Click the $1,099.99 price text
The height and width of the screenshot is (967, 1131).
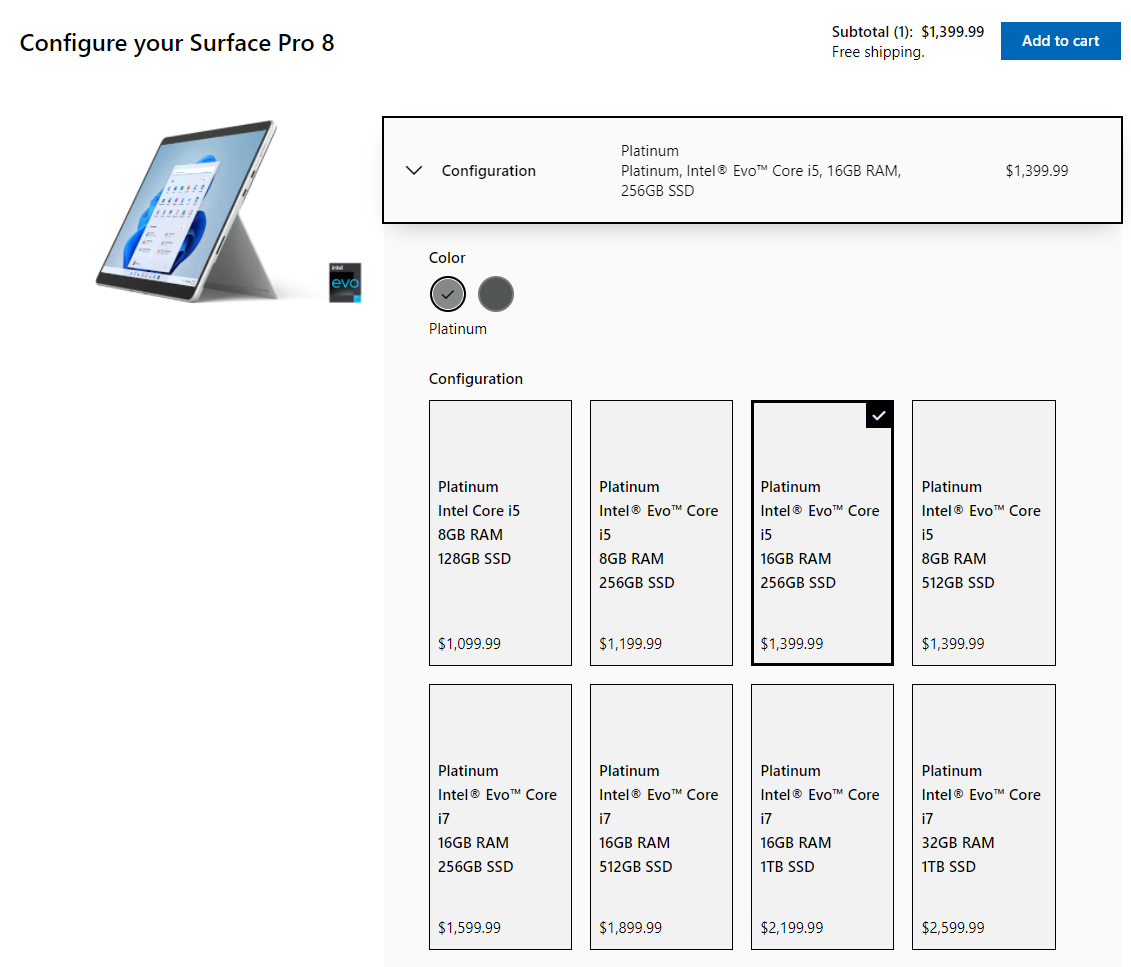(x=469, y=643)
